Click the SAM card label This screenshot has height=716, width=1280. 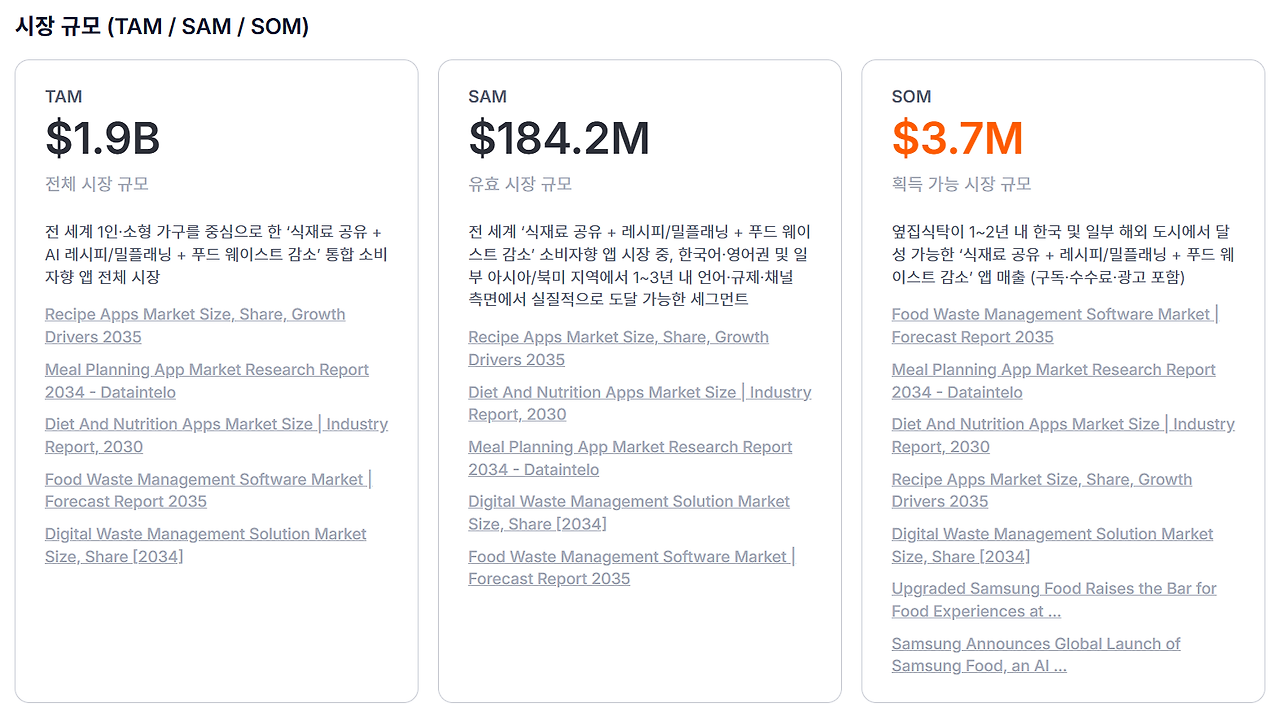488,97
